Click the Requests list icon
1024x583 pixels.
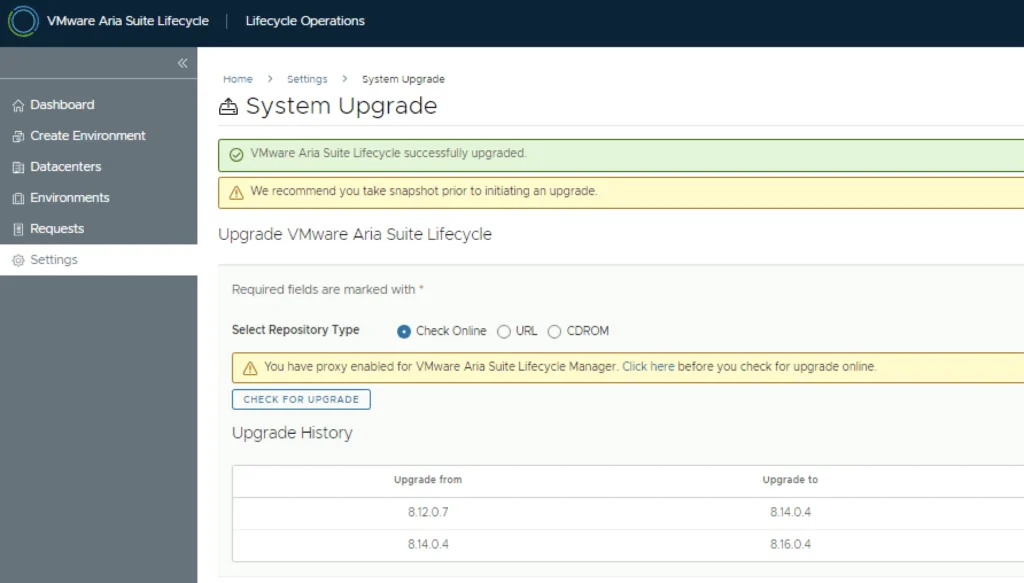(x=18, y=229)
